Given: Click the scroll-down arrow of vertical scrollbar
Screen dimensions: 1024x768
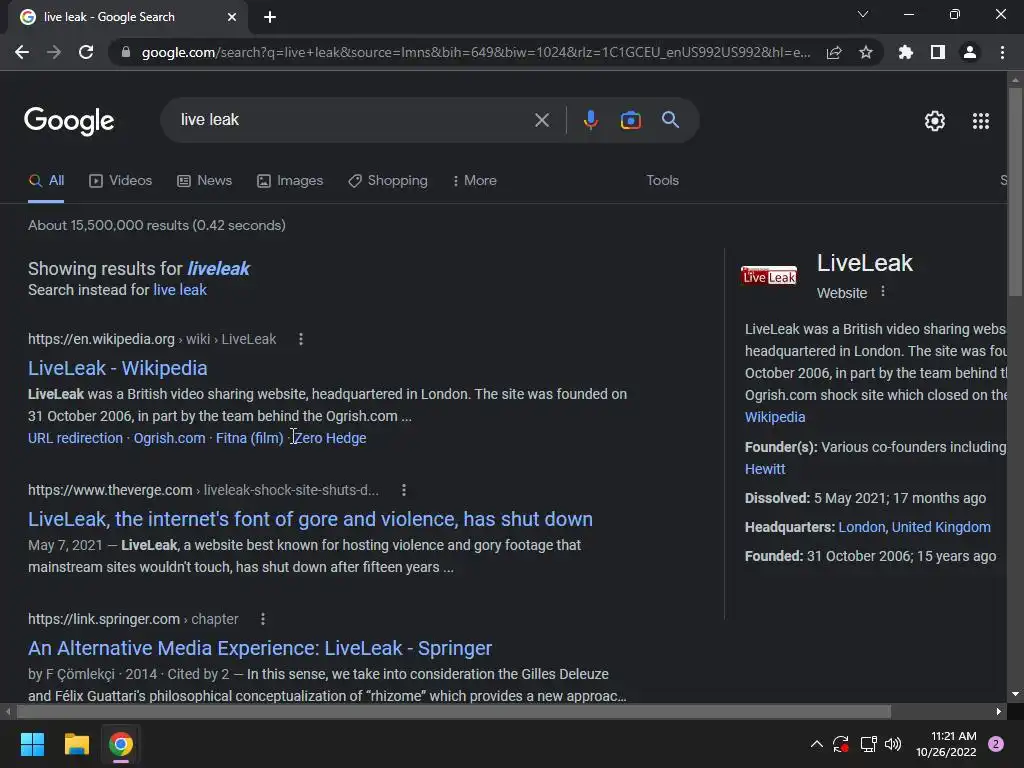Looking at the screenshot, I should 1015,694.
